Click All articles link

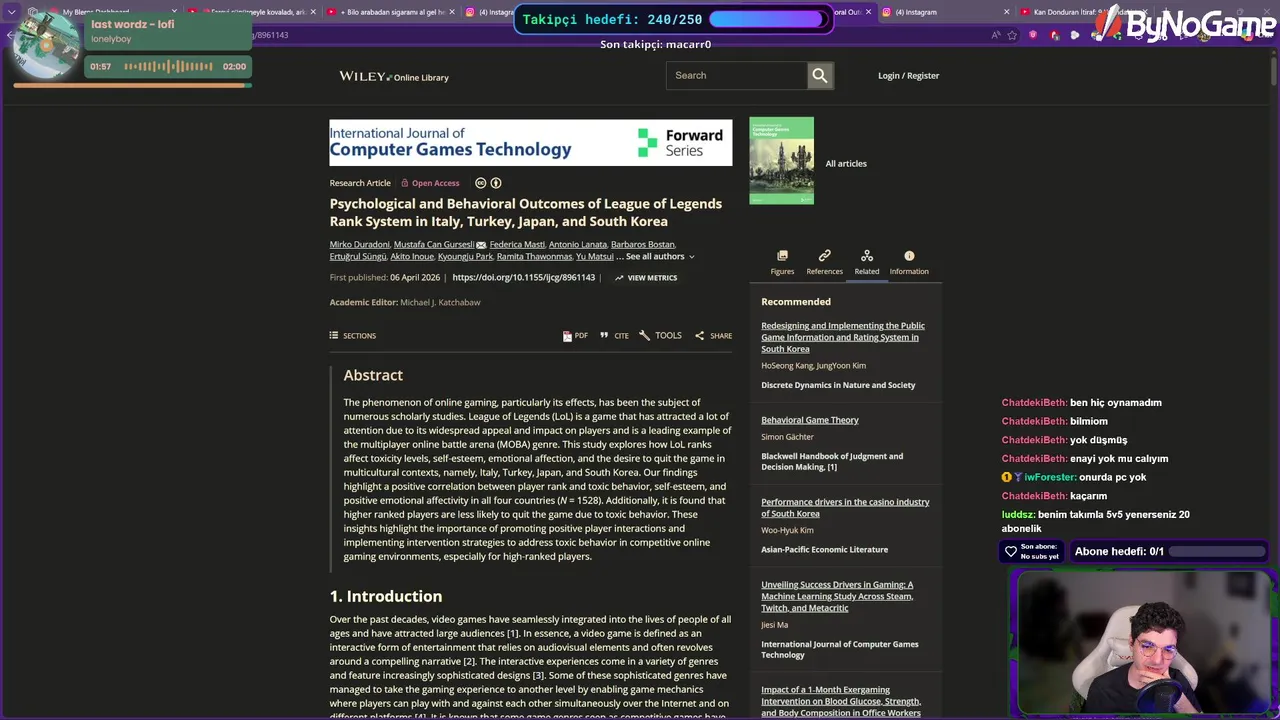pyautogui.click(x=846, y=163)
